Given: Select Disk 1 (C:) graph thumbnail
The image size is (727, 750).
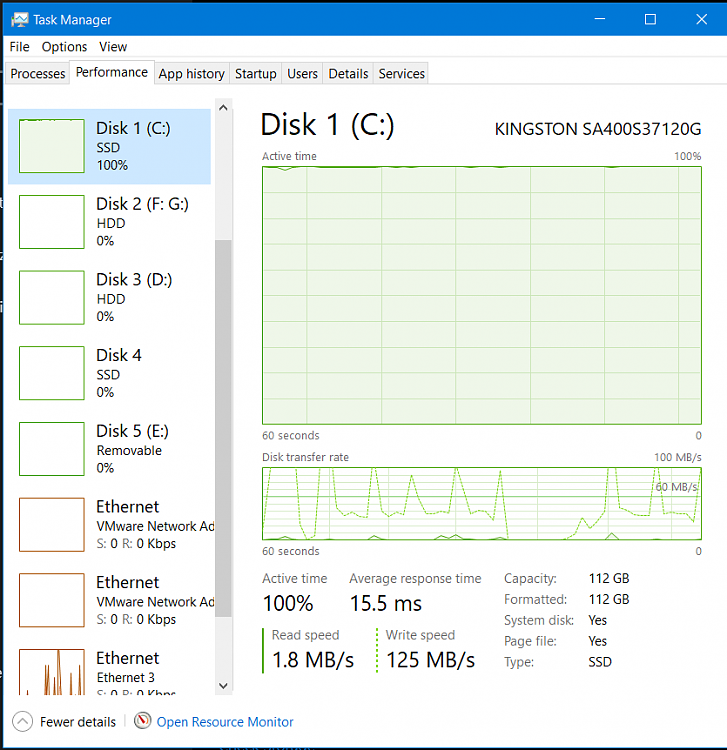Looking at the screenshot, I should (x=52, y=146).
